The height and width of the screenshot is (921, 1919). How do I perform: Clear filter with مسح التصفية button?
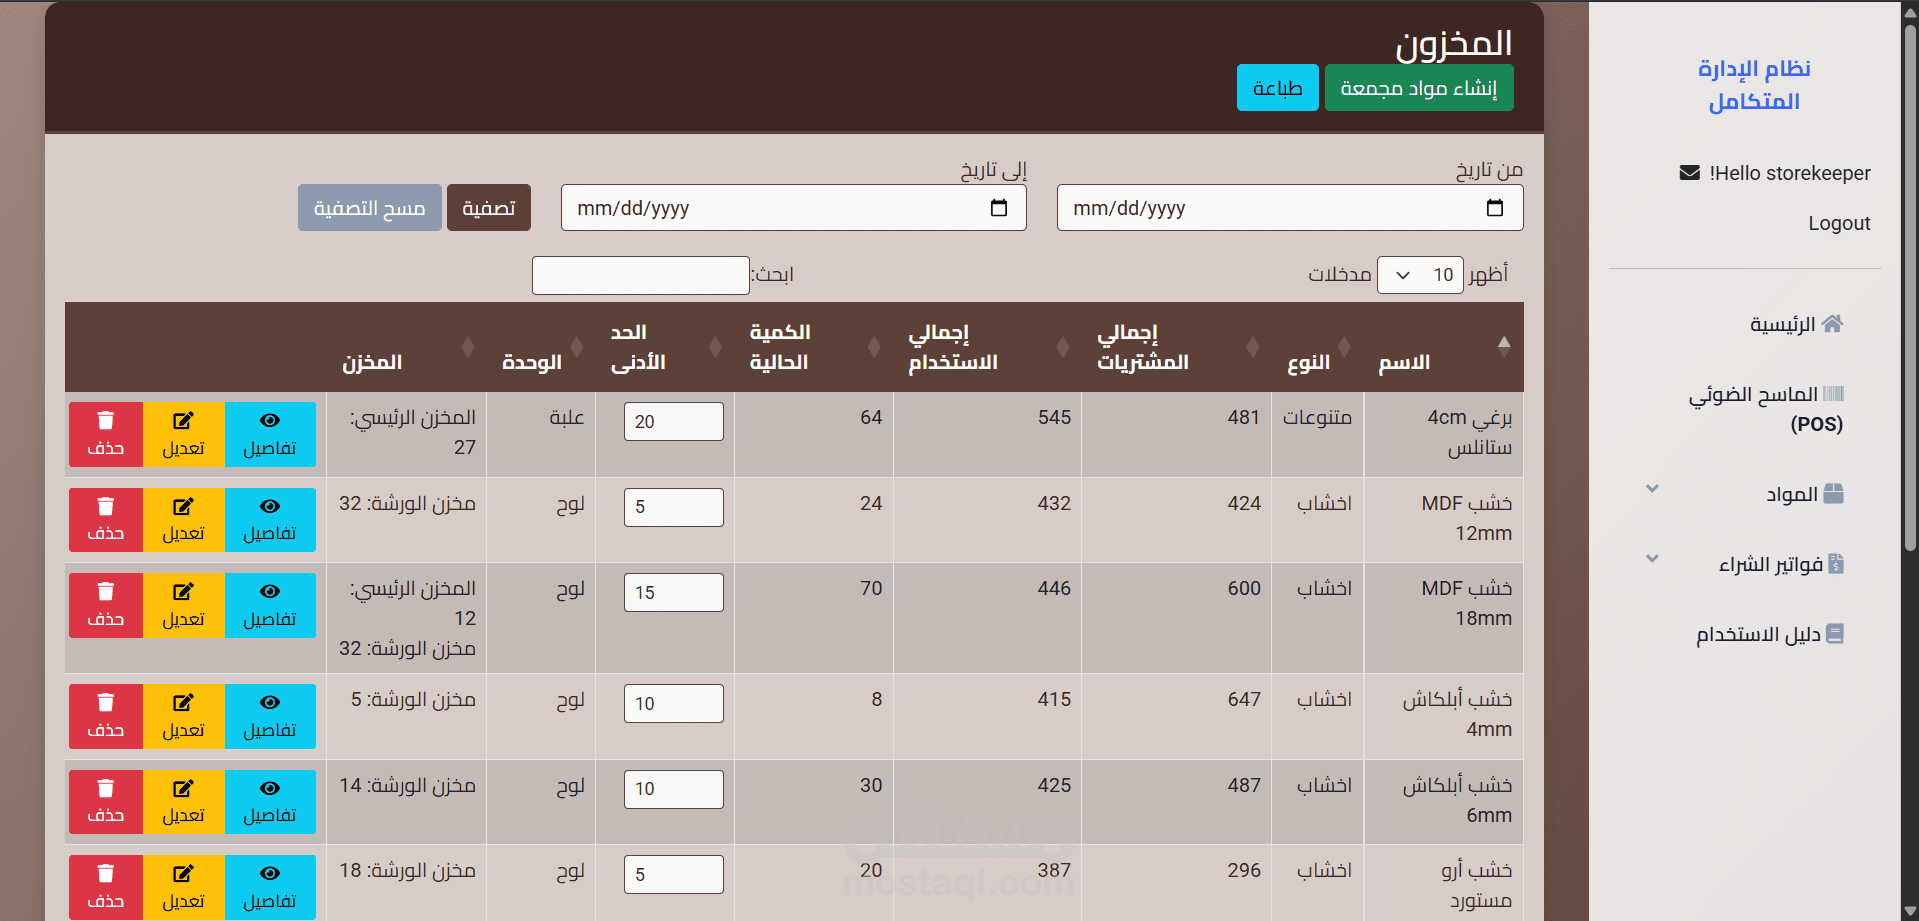(x=370, y=208)
